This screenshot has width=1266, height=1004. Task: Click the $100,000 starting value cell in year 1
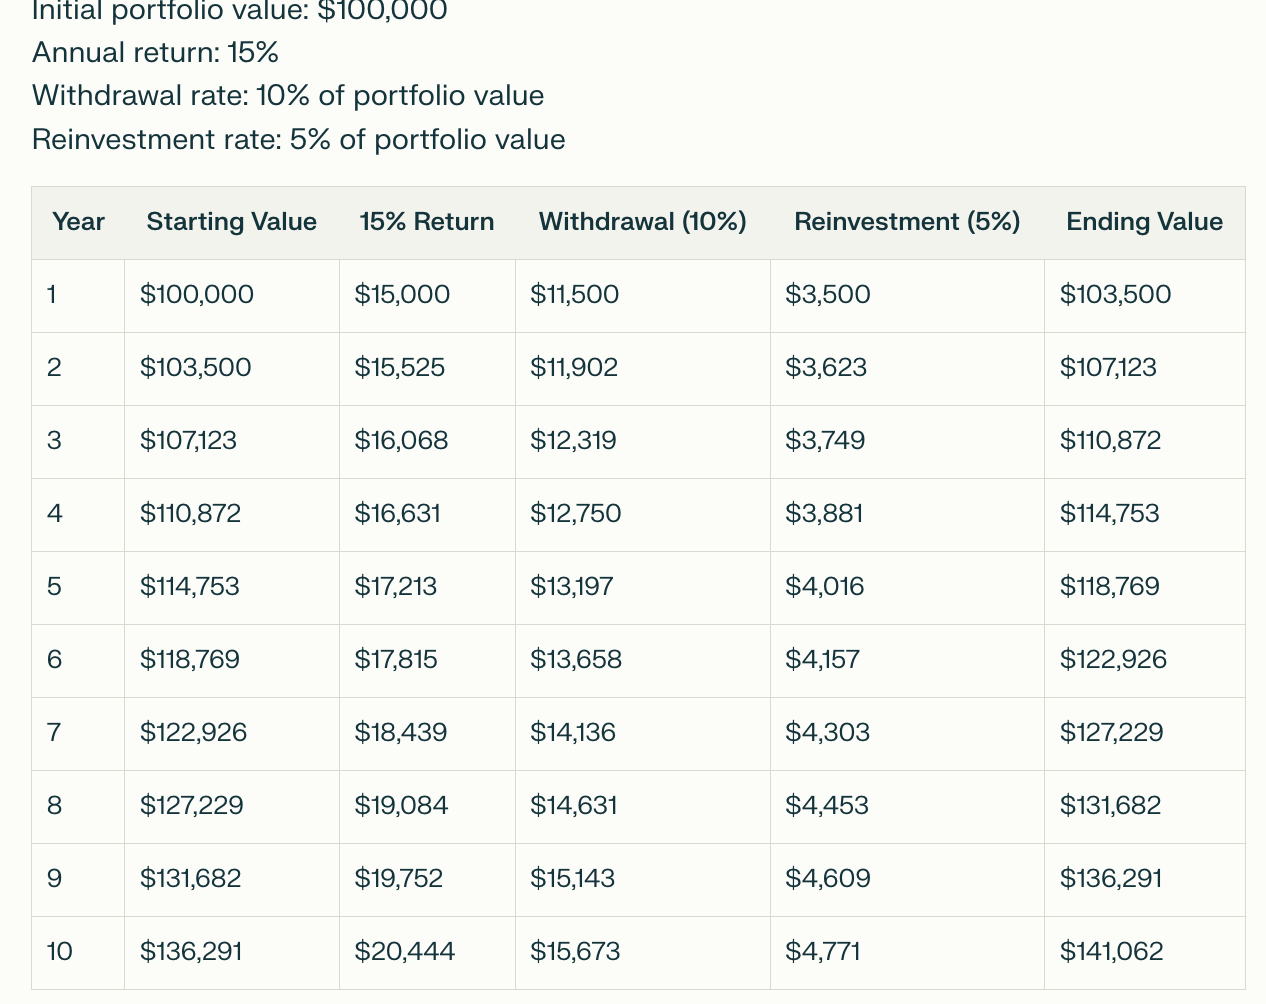pos(197,295)
